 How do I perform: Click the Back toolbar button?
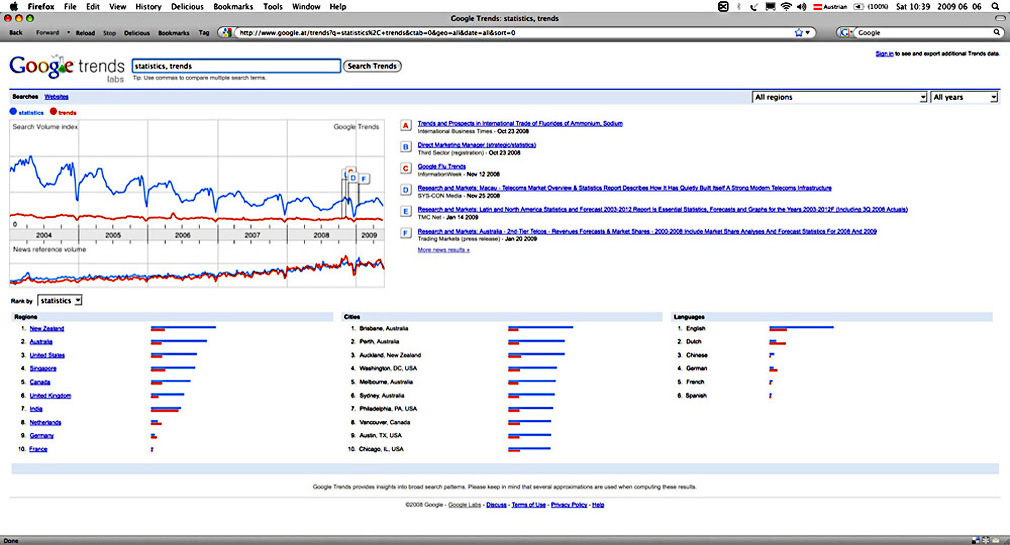pyautogui.click(x=16, y=32)
